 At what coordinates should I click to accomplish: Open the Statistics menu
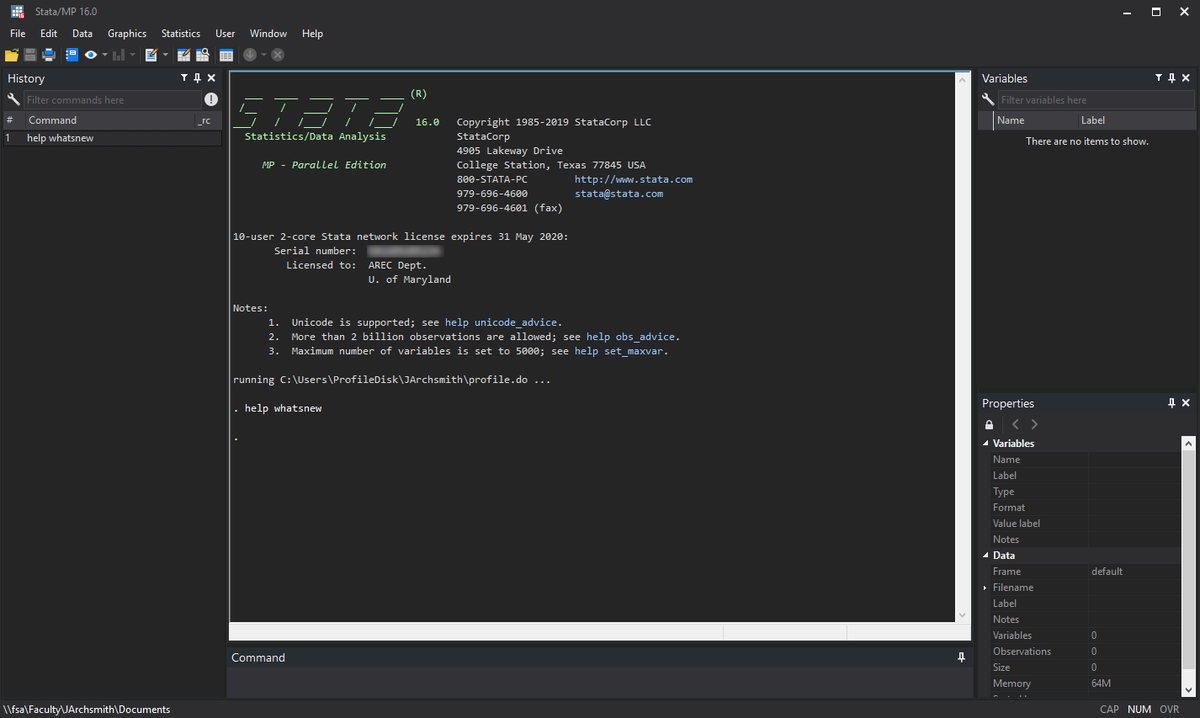[x=181, y=33]
